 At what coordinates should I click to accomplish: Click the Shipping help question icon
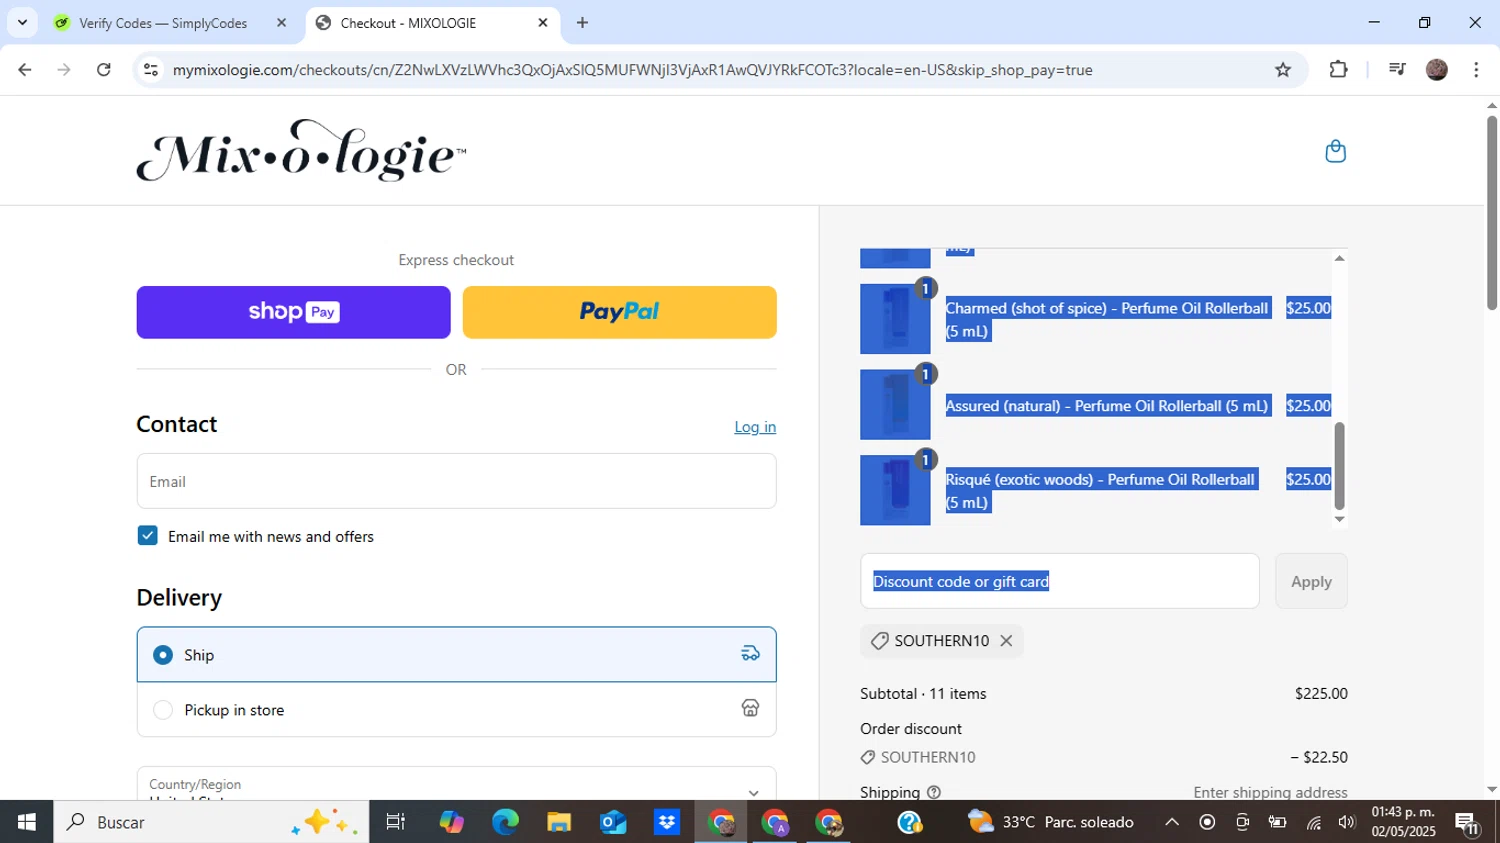coord(934,792)
